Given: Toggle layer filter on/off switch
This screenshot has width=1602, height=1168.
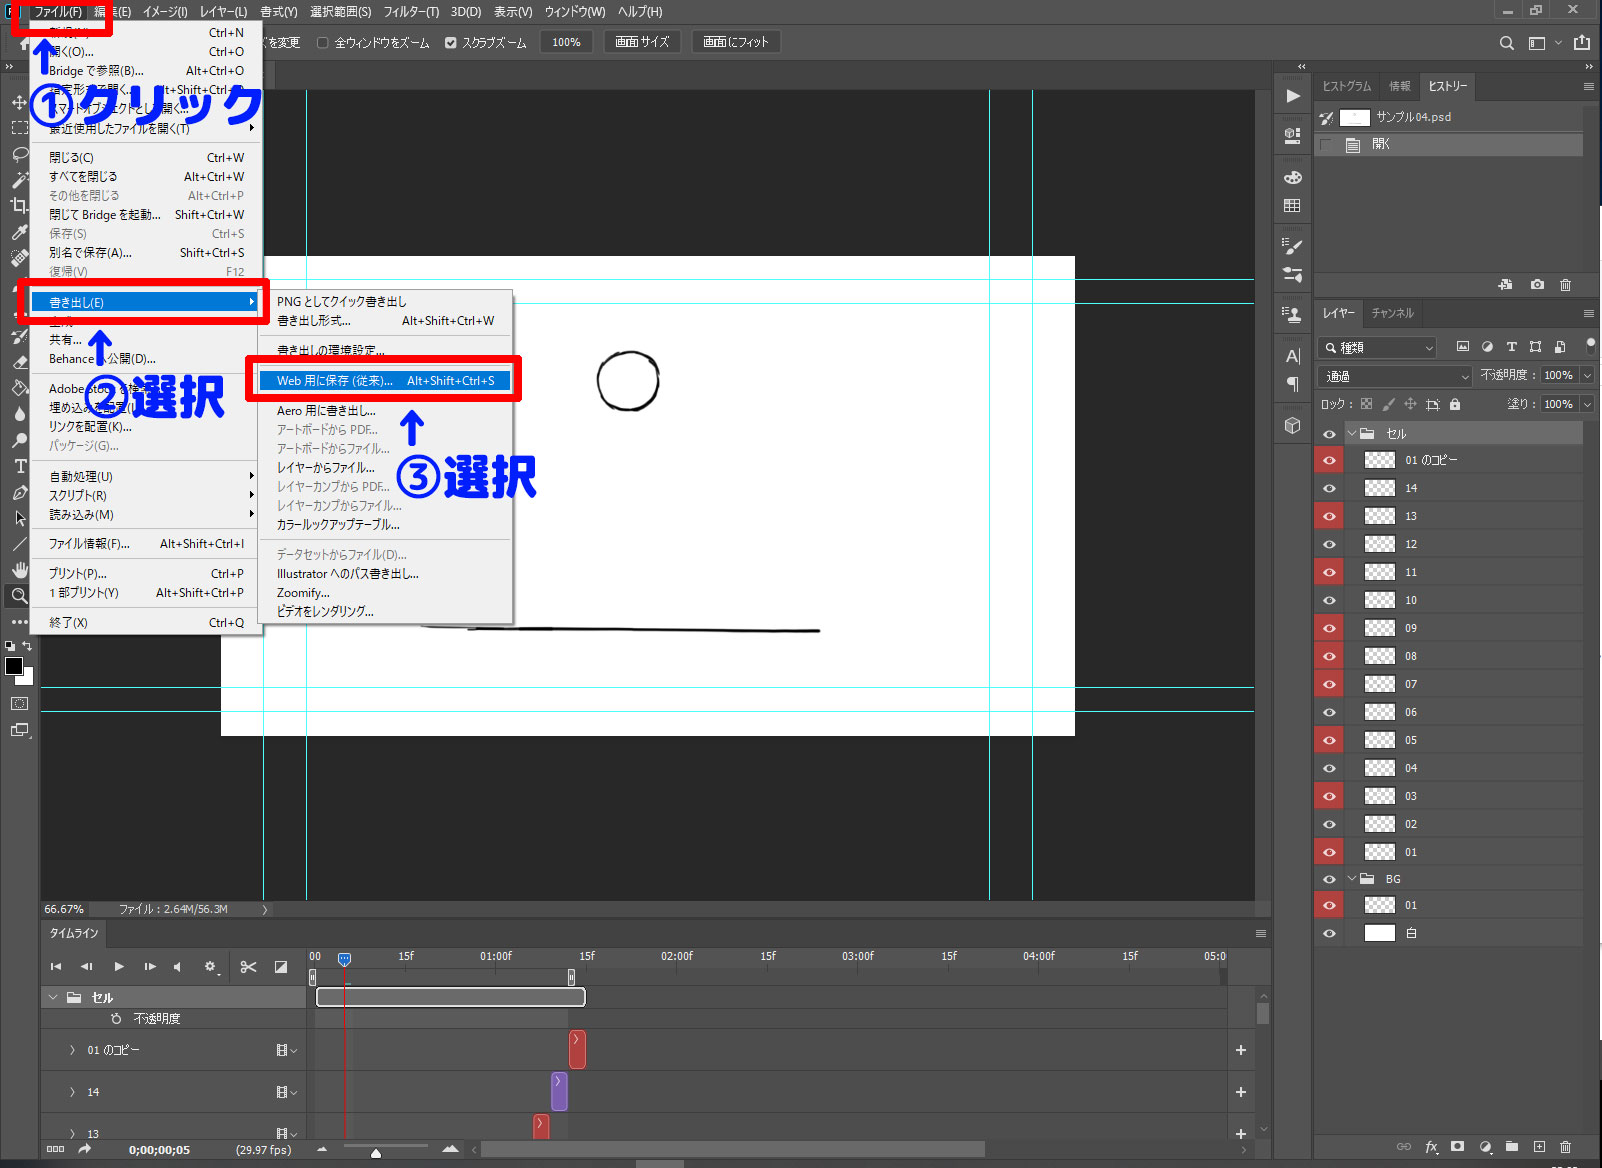Looking at the screenshot, I should point(1590,347).
